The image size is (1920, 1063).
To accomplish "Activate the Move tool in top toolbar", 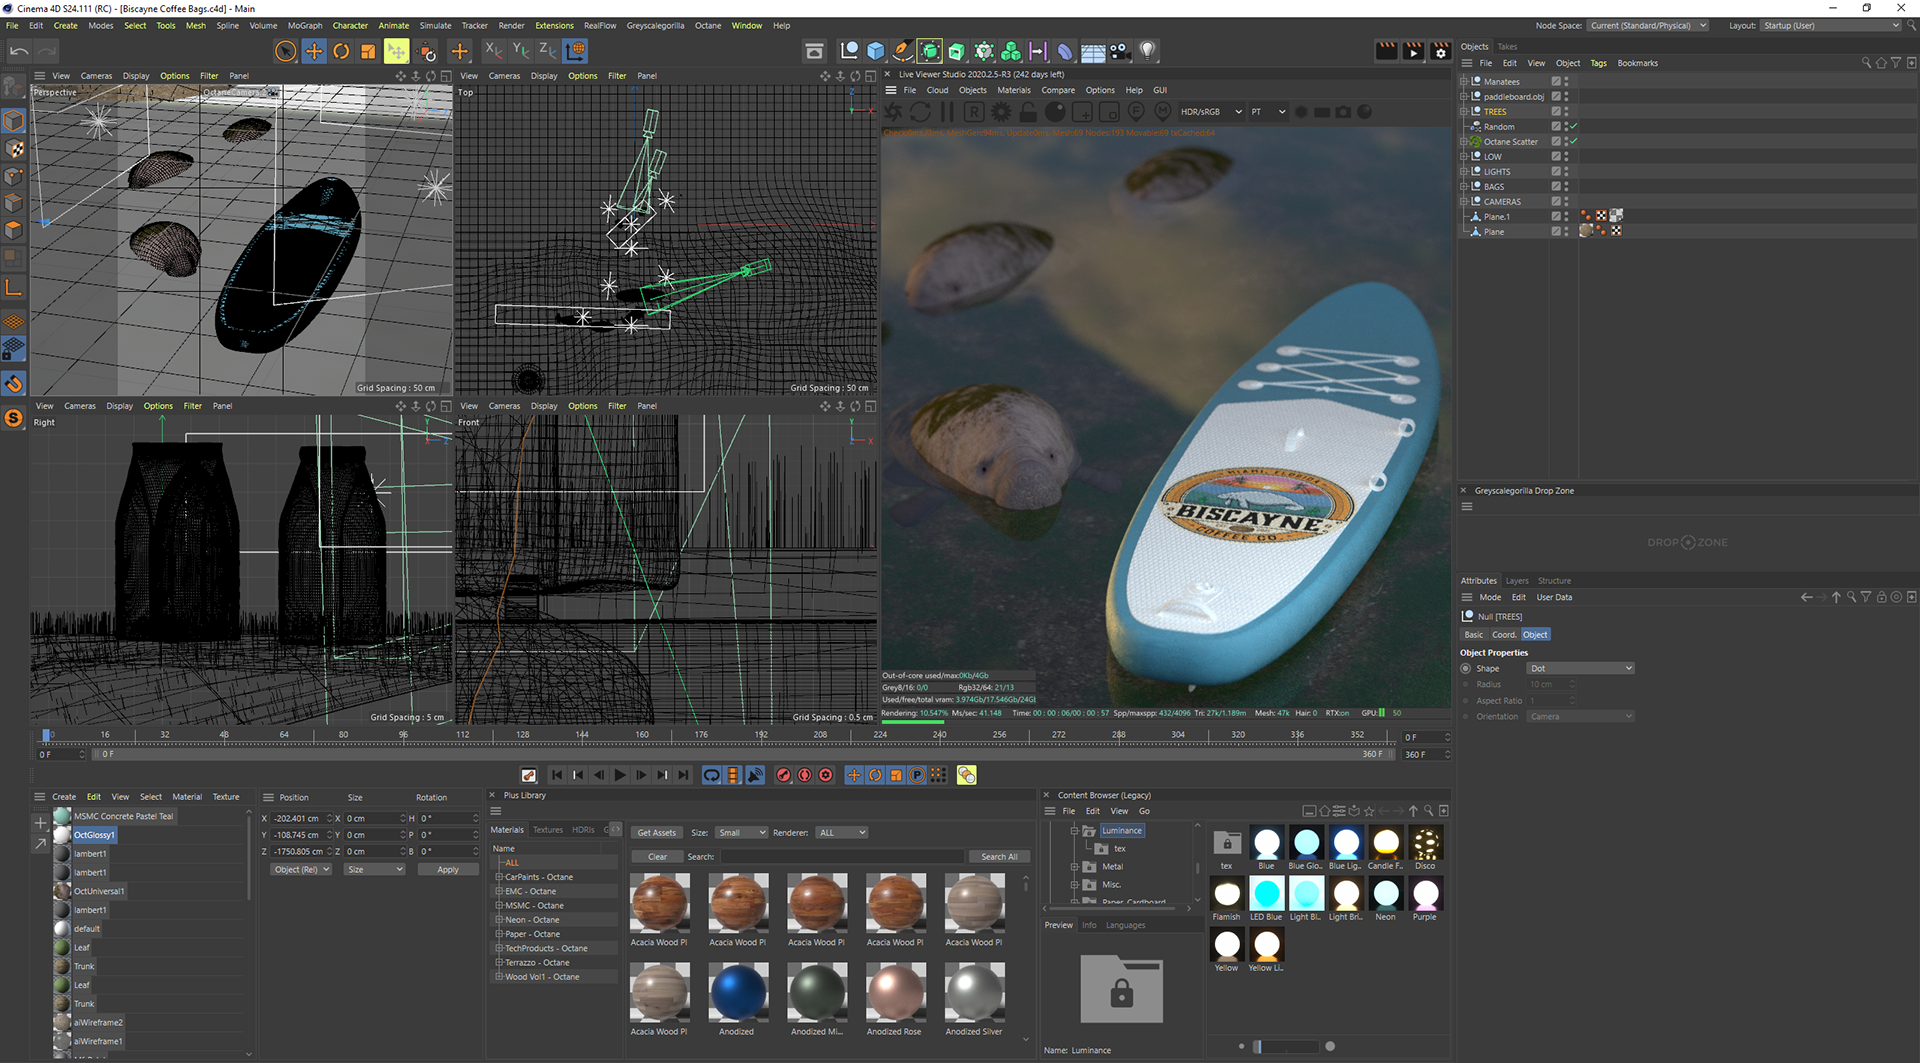I will click(x=314, y=51).
